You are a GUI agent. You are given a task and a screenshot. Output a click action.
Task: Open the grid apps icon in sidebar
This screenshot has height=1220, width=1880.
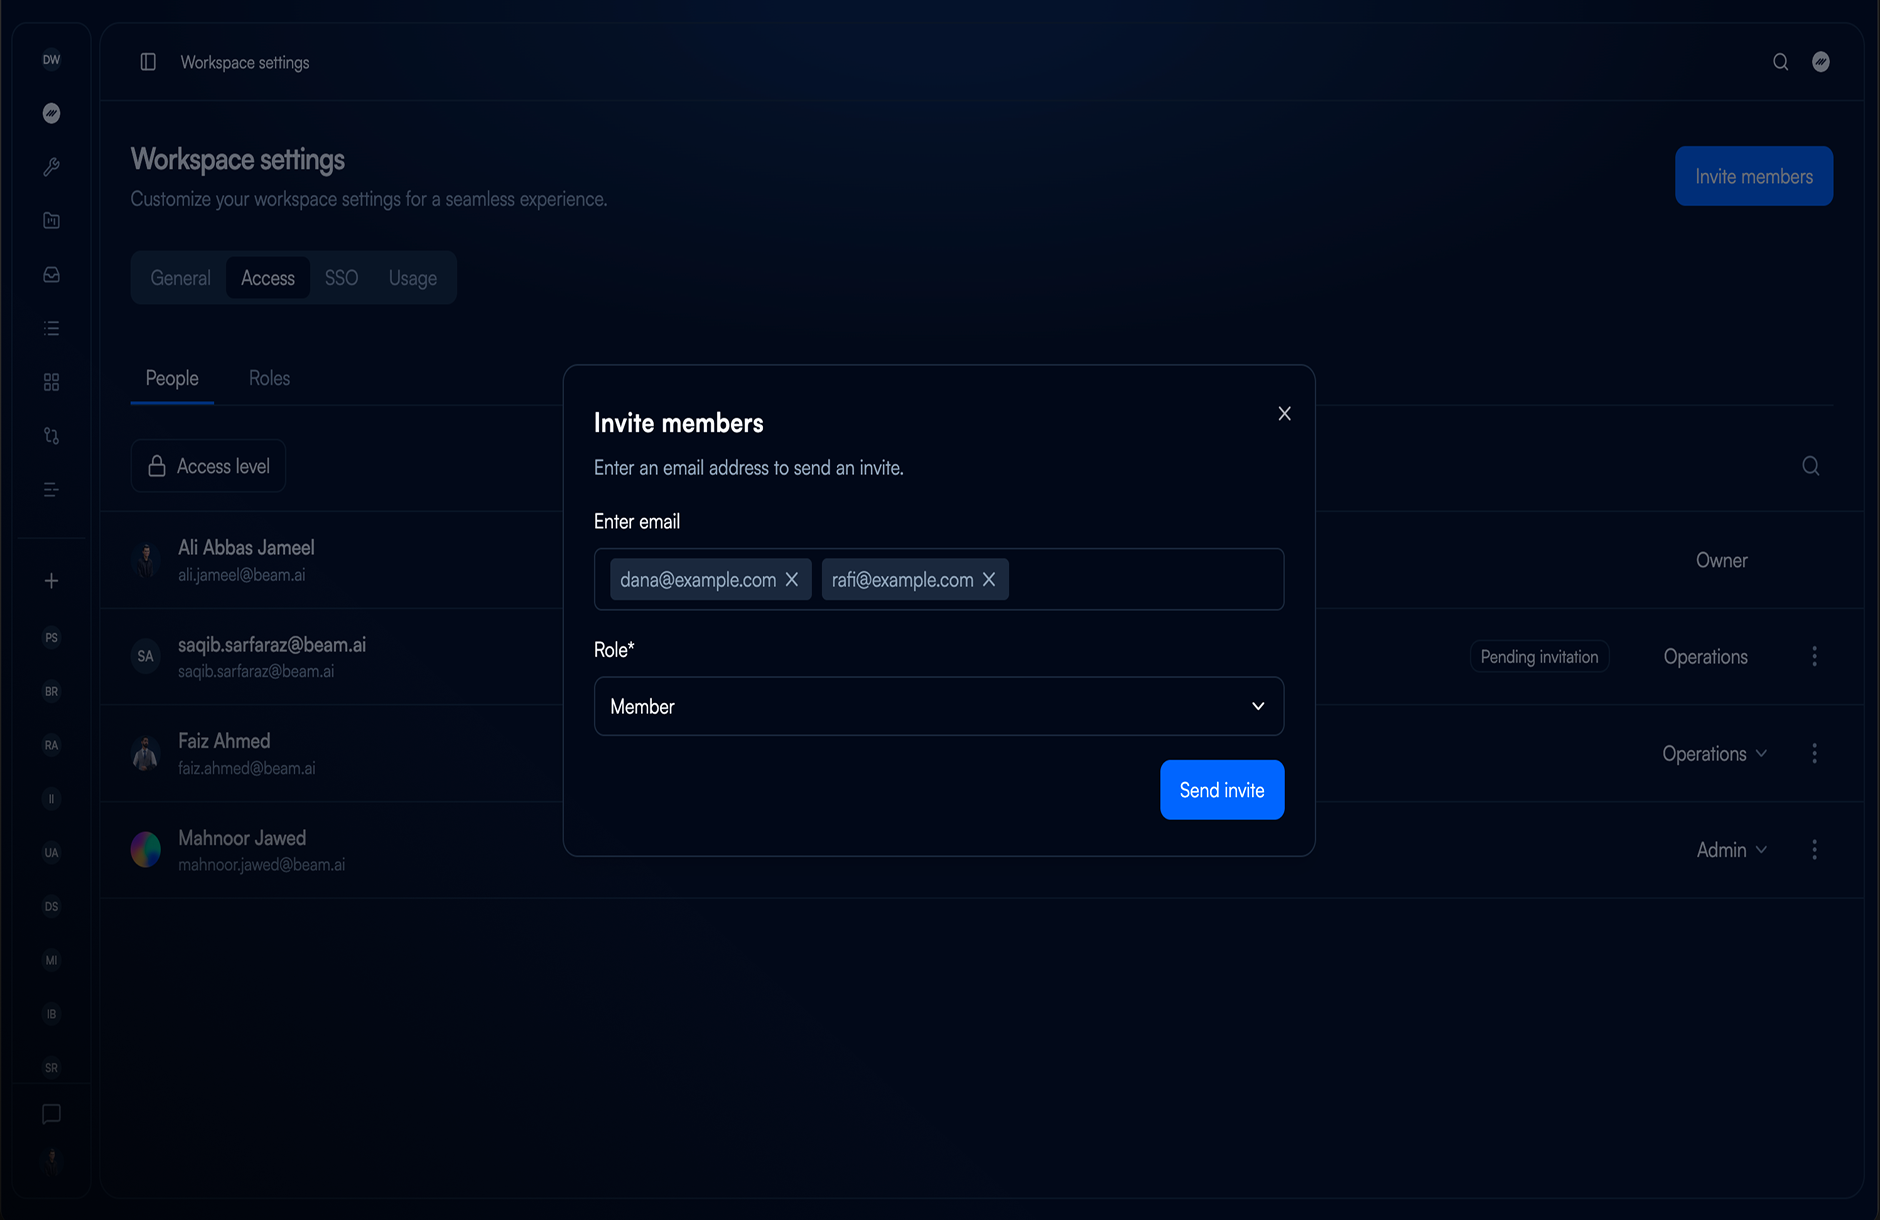point(51,382)
